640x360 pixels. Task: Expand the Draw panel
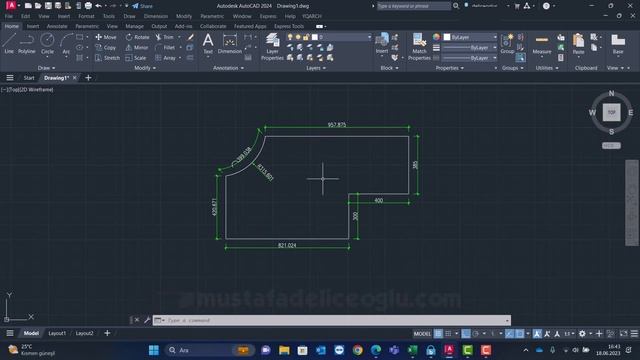46,68
